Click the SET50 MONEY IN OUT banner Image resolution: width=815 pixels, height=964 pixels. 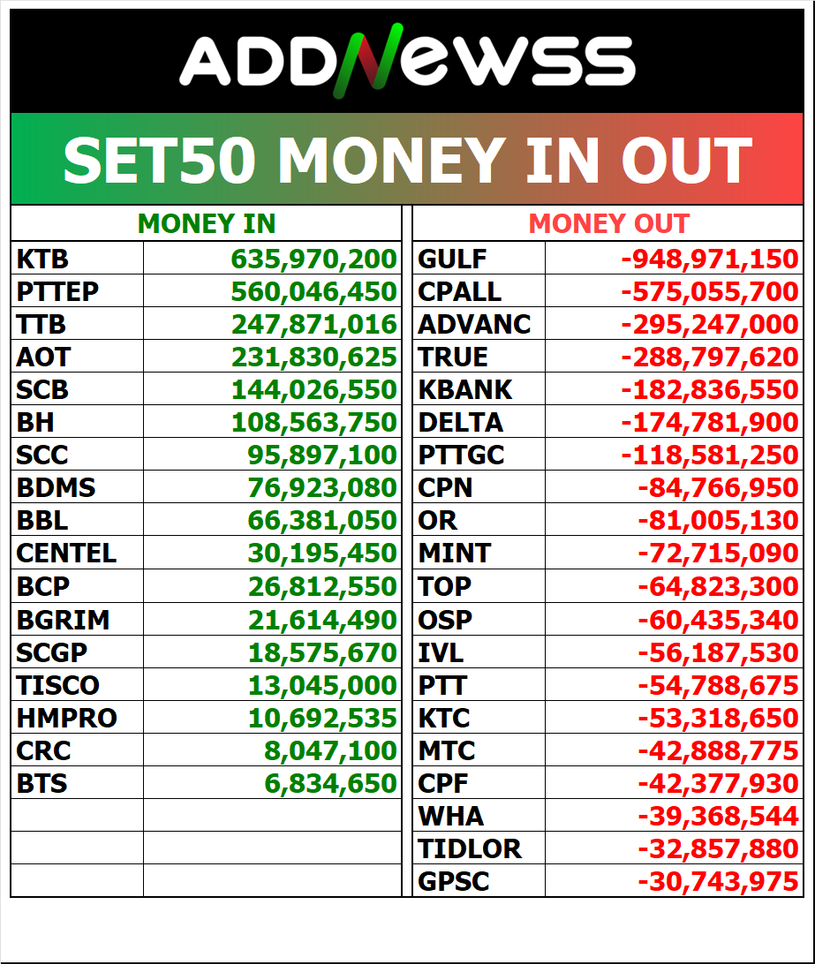(x=407, y=160)
